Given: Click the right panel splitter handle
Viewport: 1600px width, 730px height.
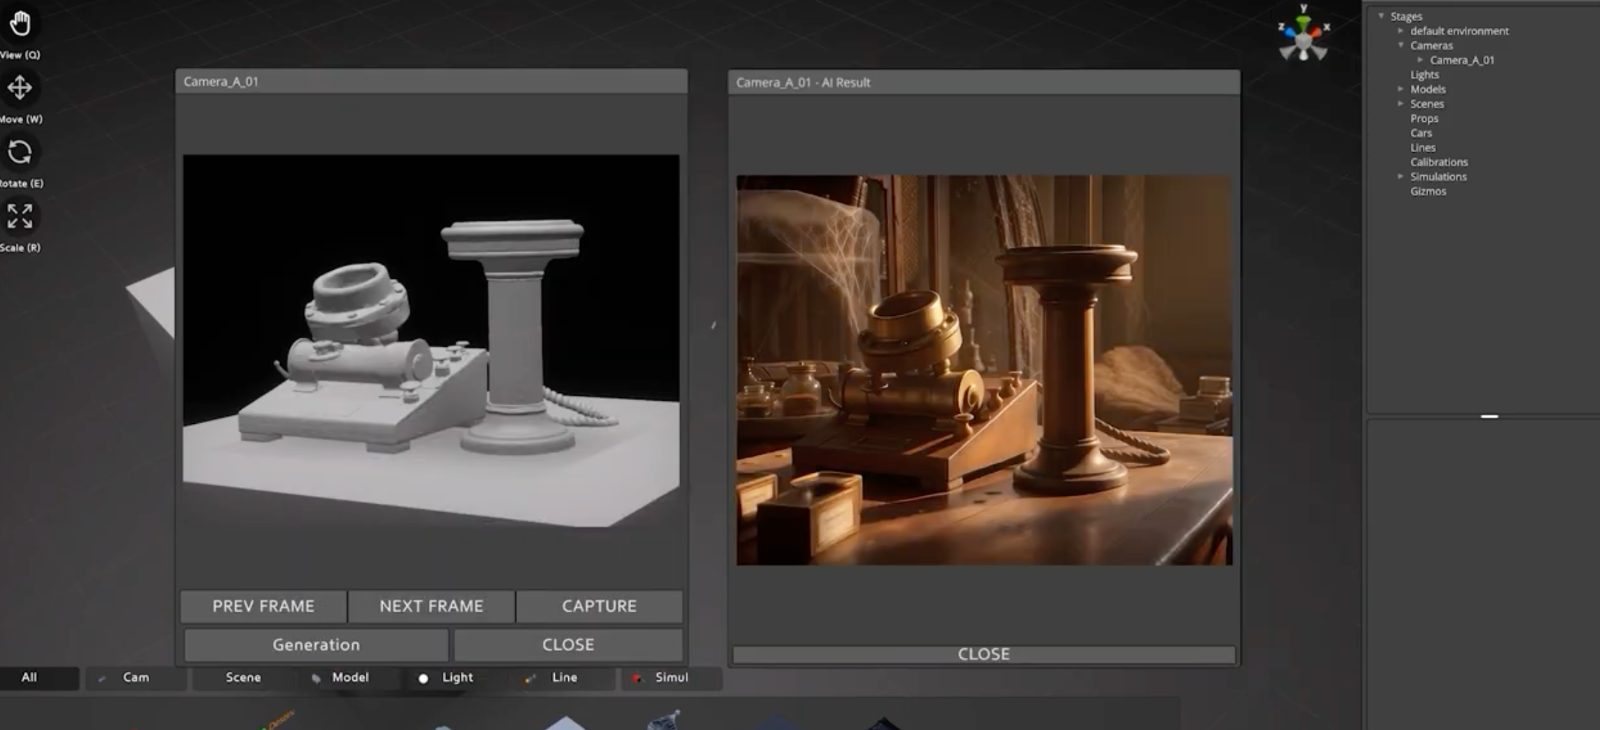Looking at the screenshot, I should pyautogui.click(x=1489, y=416).
